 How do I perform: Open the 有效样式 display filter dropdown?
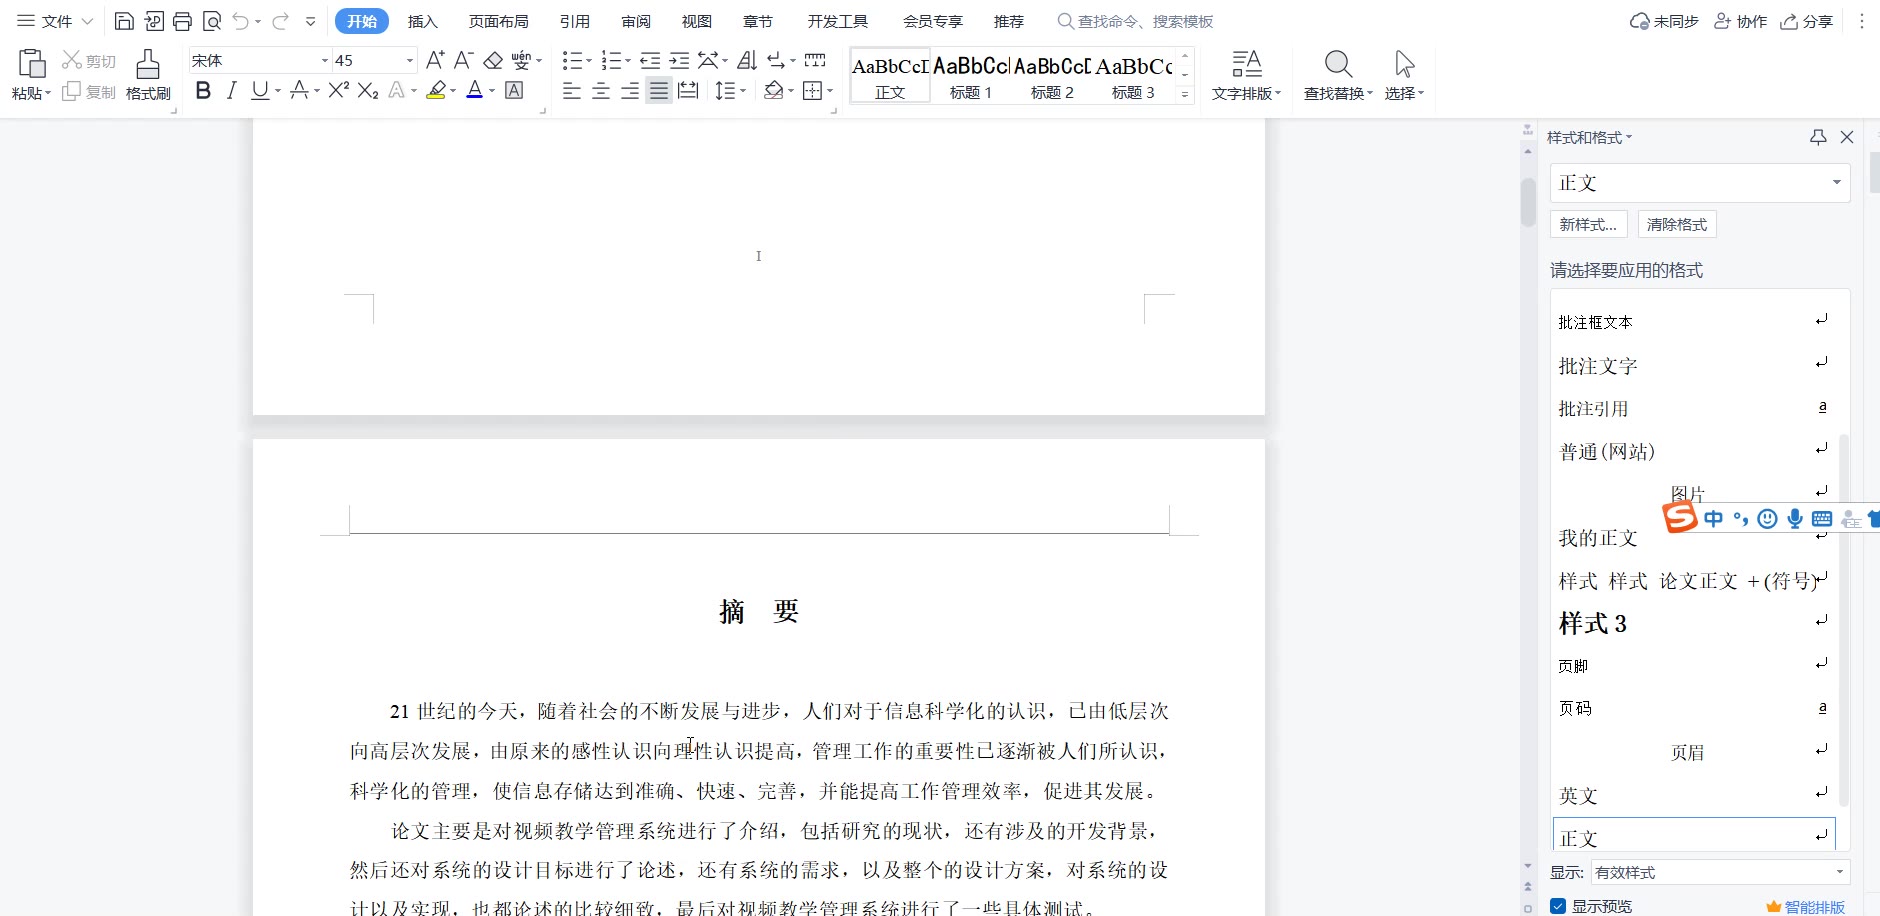pos(1839,872)
